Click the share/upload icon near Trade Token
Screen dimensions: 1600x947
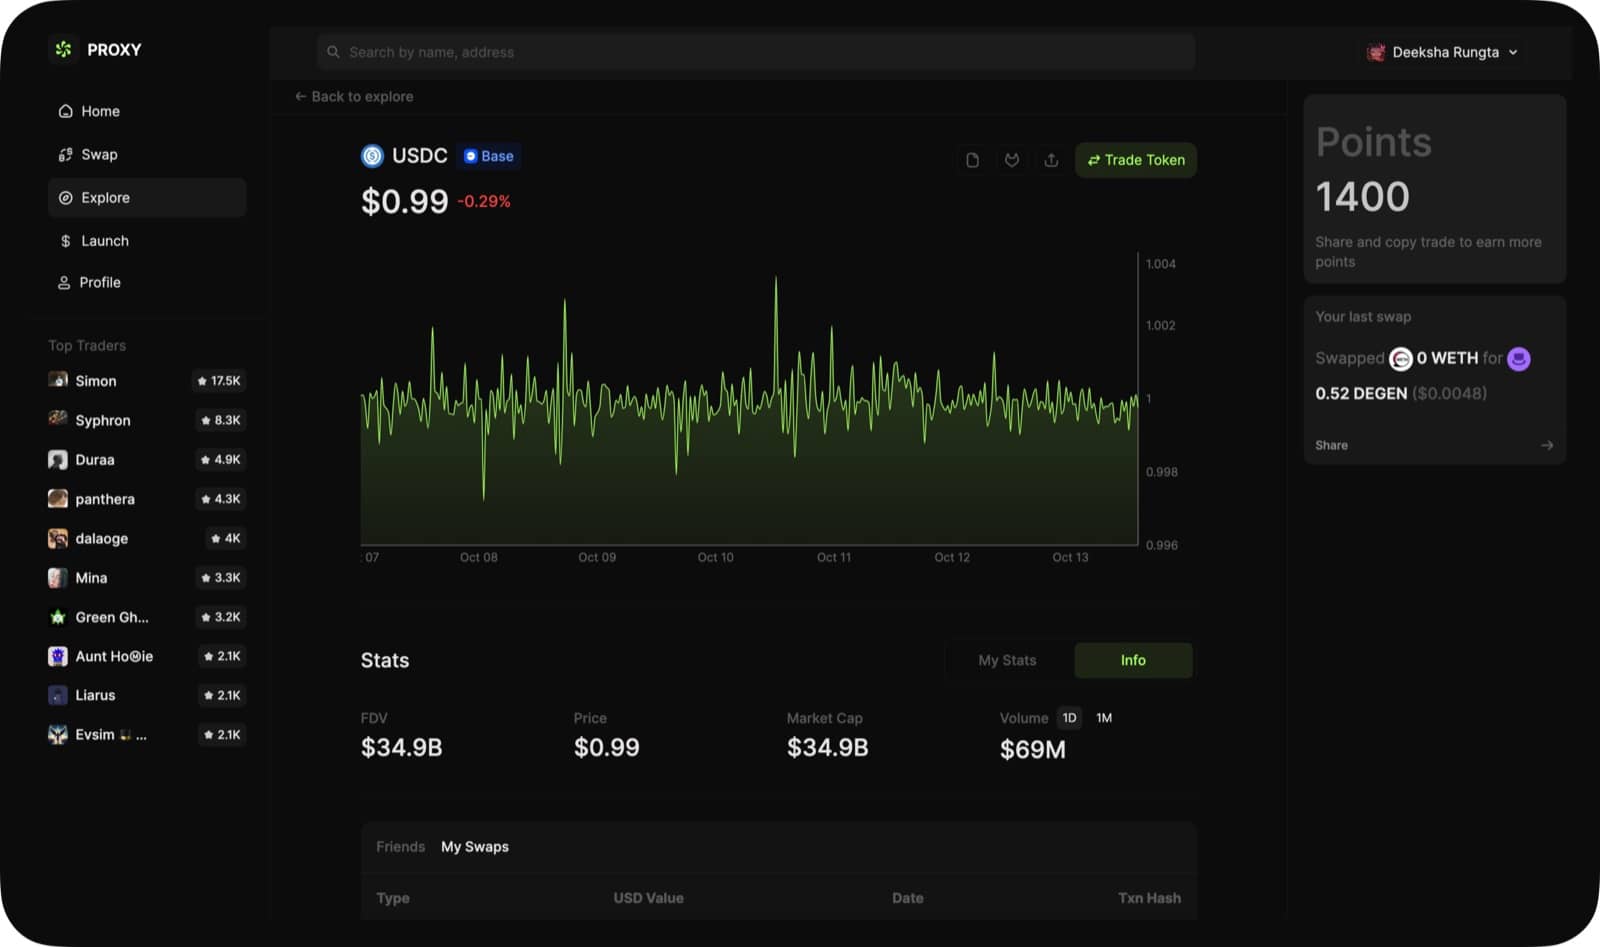1051,160
